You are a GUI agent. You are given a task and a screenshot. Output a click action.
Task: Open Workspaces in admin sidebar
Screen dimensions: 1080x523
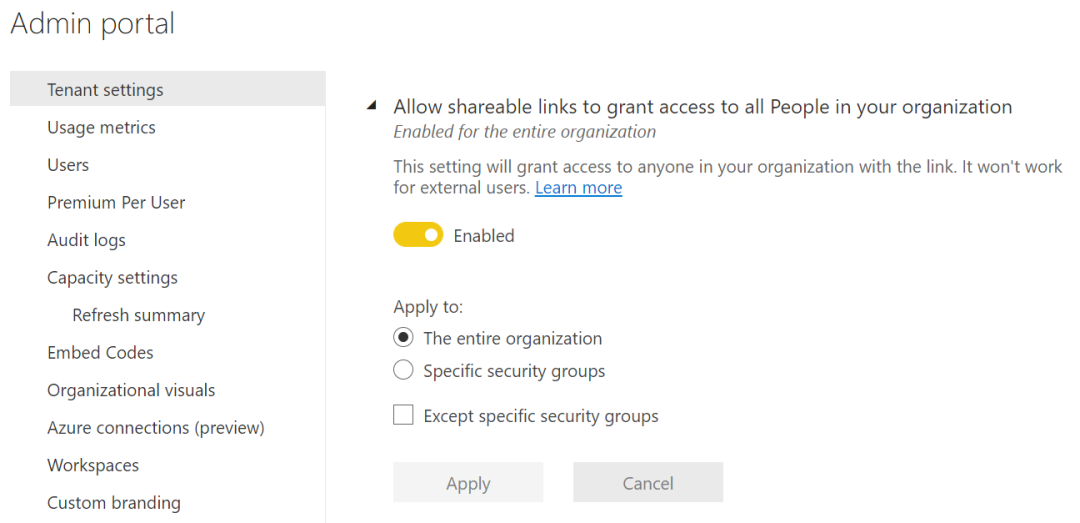[93, 465]
